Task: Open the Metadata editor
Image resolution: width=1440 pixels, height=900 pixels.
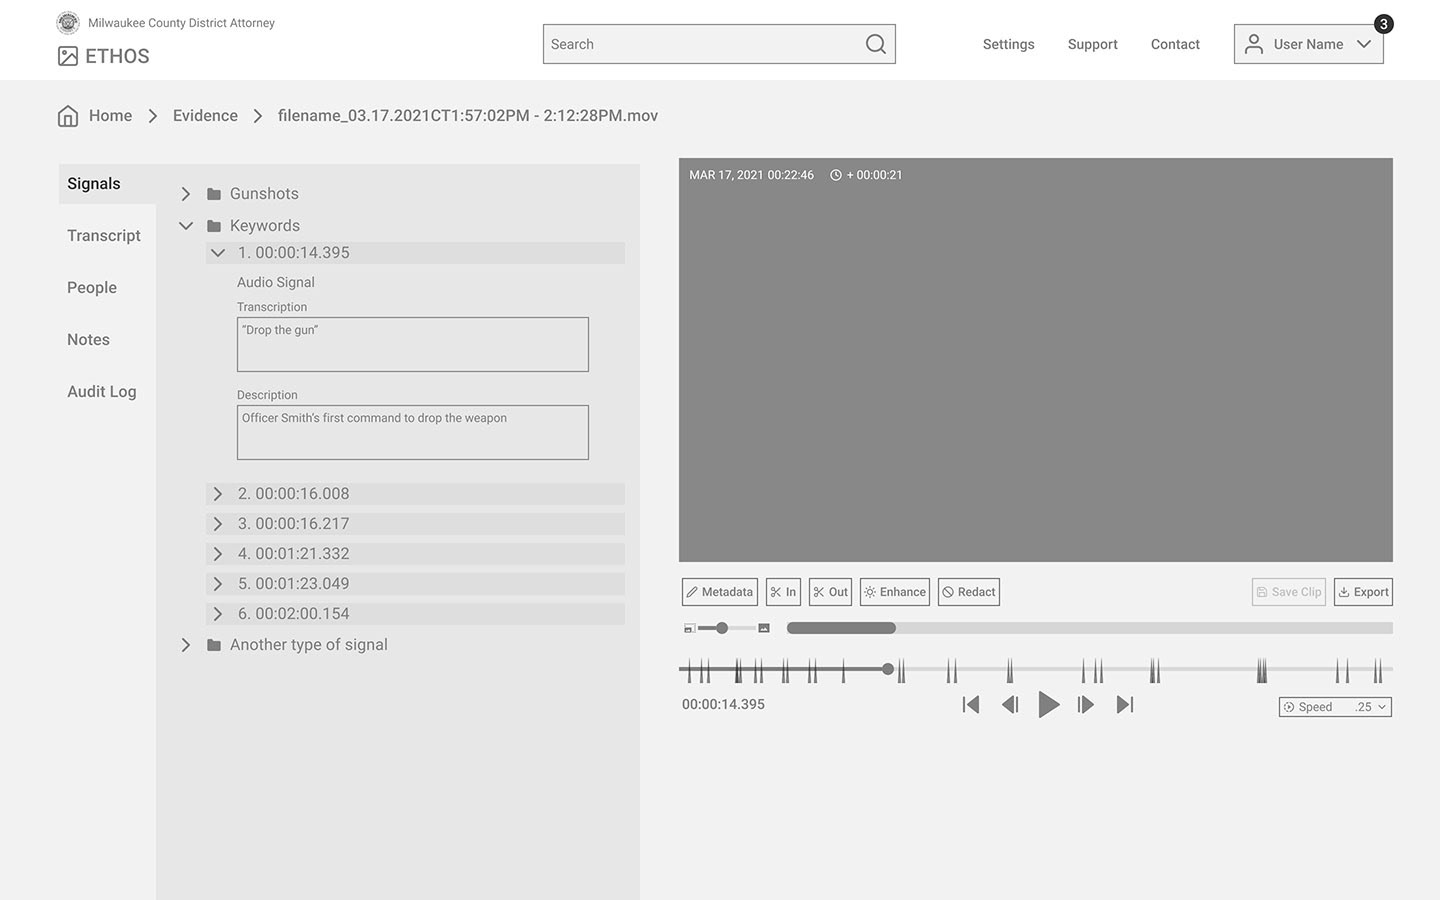Action: tap(720, 592)
